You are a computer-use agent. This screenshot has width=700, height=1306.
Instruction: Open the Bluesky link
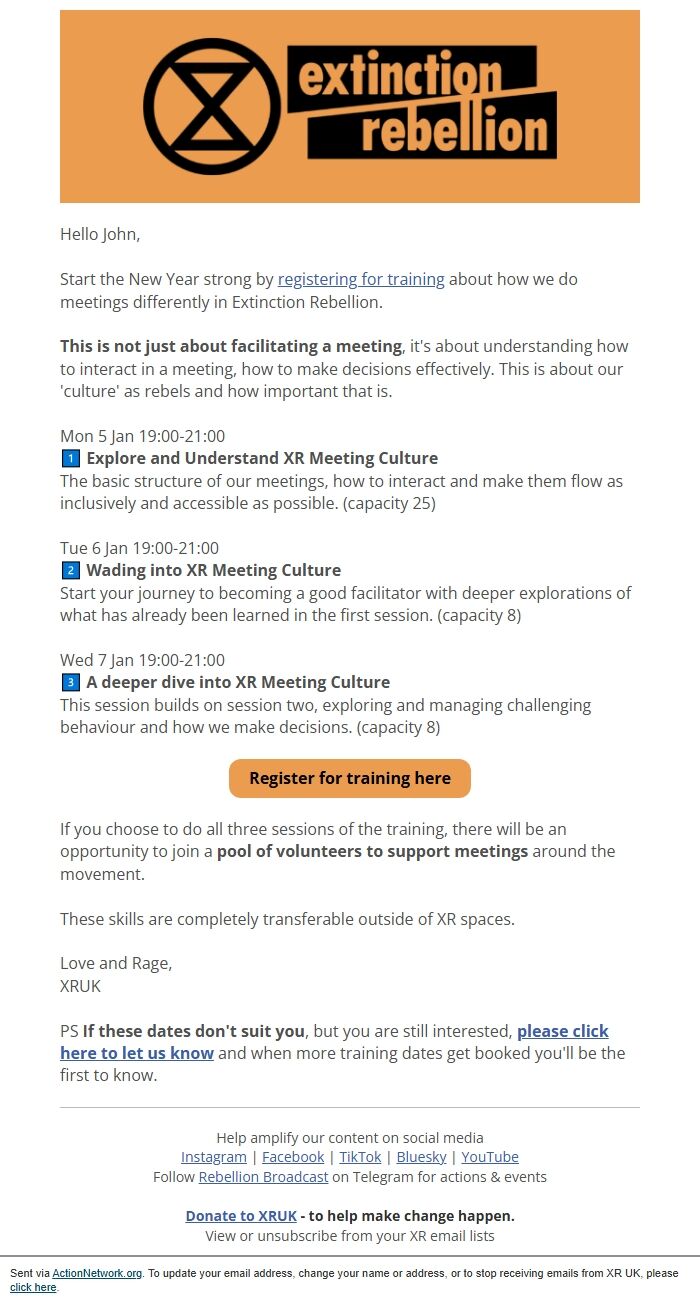click(421, 1157)
